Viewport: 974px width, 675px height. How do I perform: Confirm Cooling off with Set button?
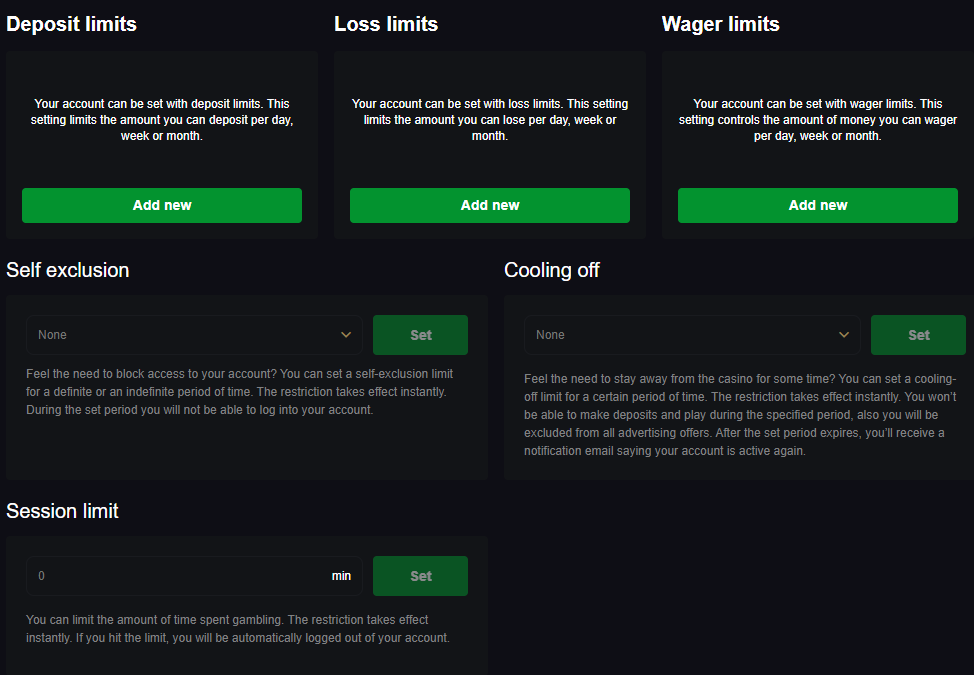coord(918,335)
